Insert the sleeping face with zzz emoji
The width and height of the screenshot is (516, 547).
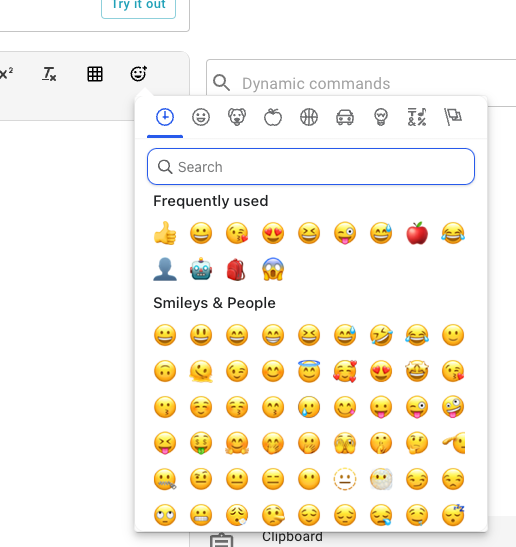coord(453,515)
